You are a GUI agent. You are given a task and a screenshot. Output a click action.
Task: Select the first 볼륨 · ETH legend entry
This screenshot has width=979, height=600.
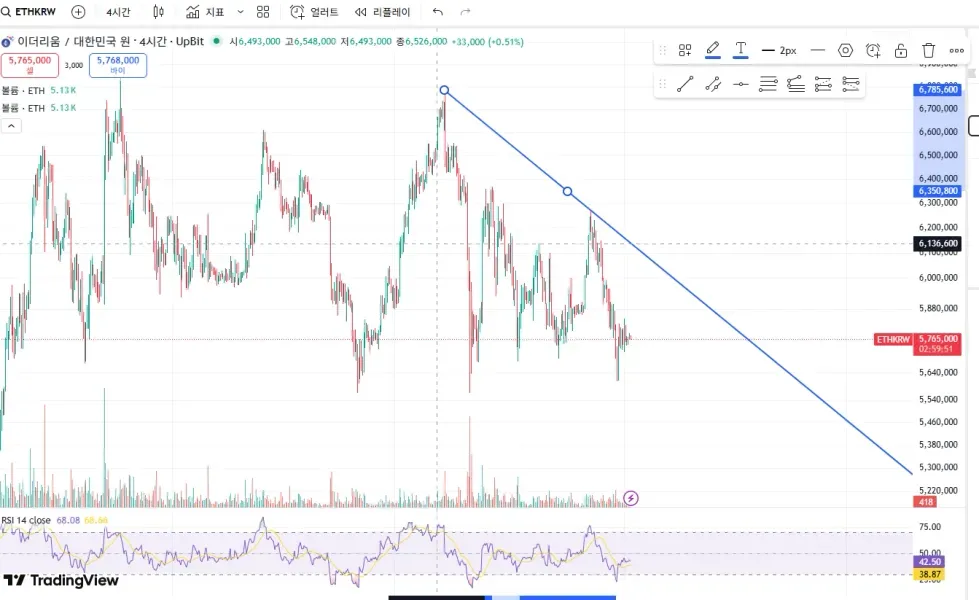point(24,91)
